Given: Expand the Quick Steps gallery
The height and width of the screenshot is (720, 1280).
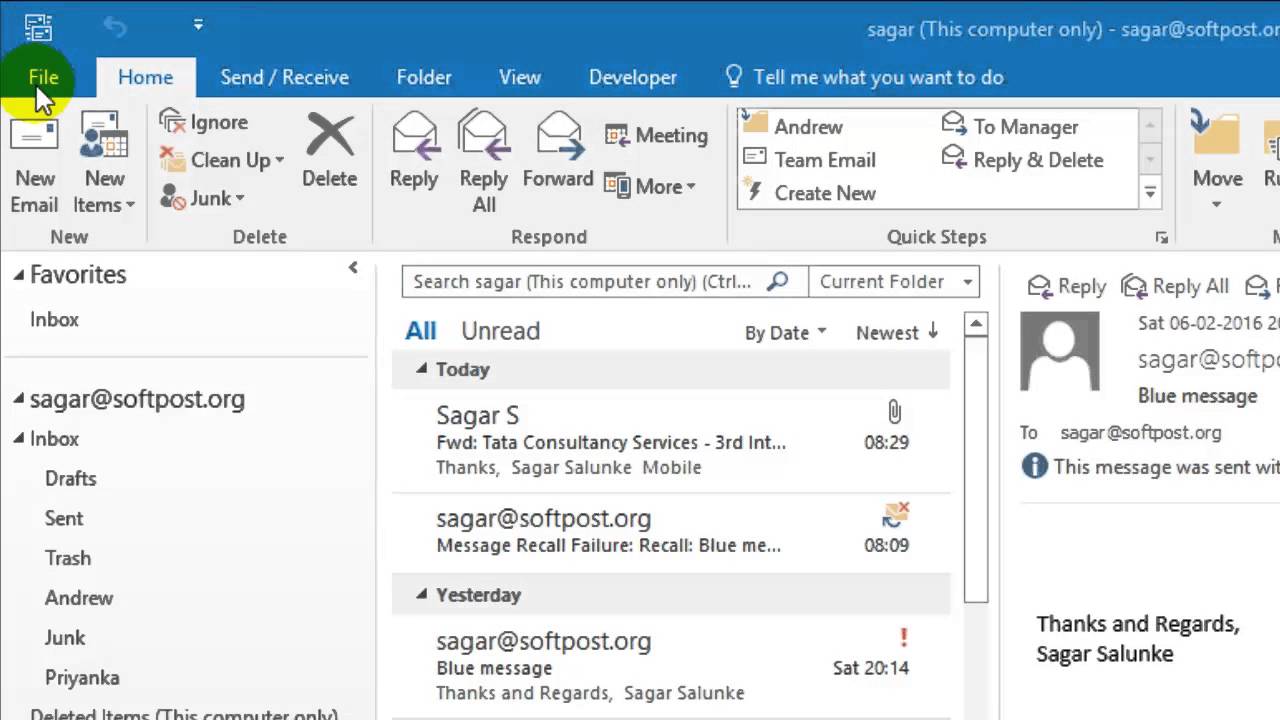Looking at the screenshot, I should pyautogui.click(x=1150, y=193).
